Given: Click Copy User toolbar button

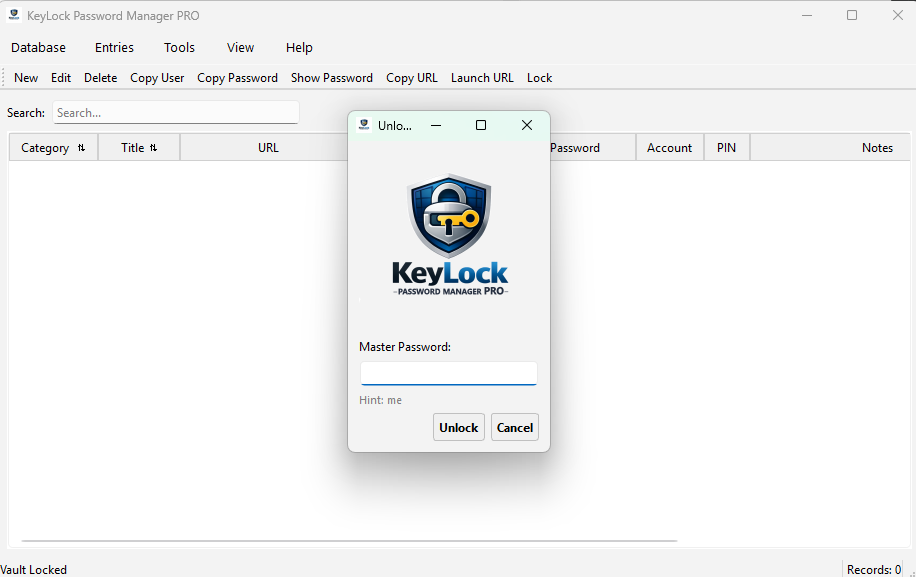Looking at the screenshot, I should tap(157, 78).
